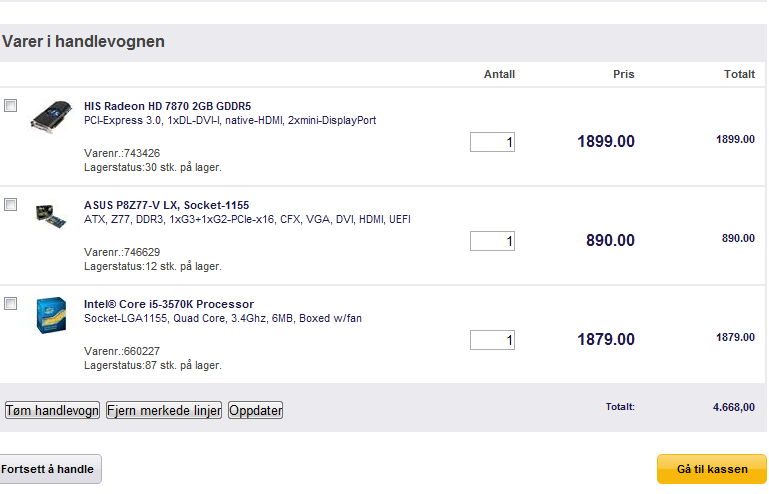Go to checkout with Gå til kassen
Viewport: 769px width, 494px height.
712,469
